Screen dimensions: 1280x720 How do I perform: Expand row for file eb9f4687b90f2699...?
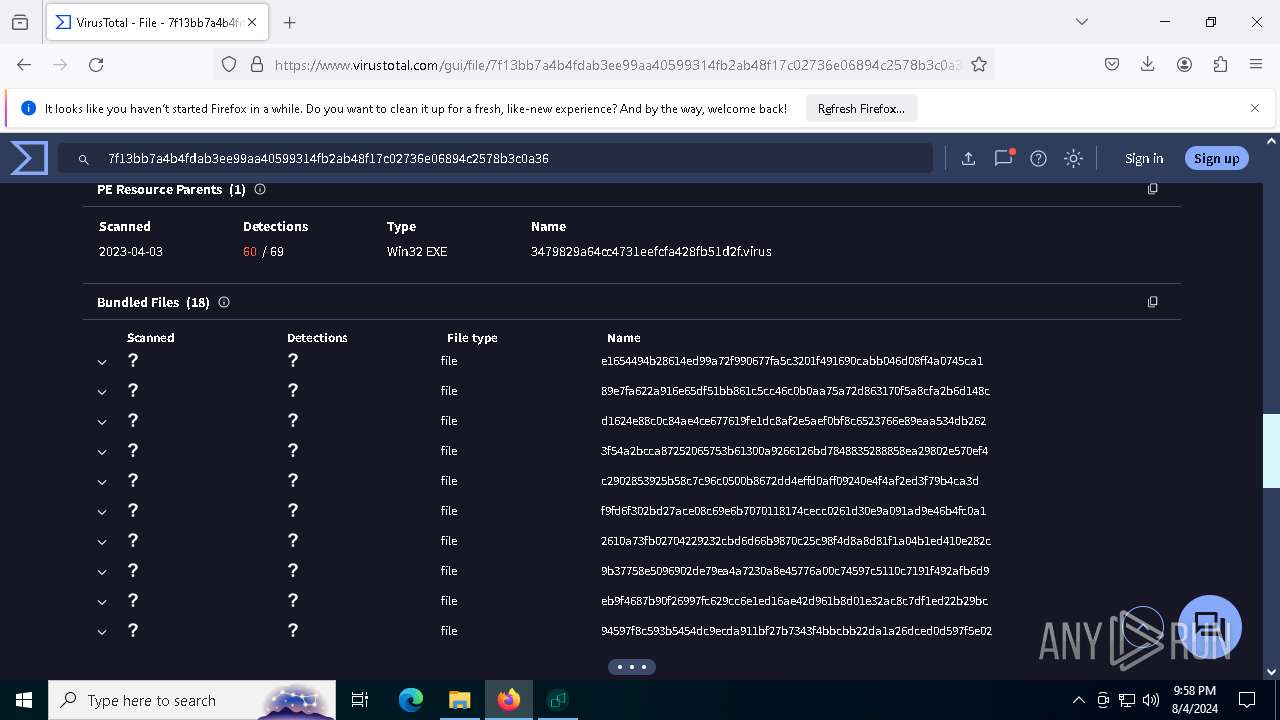pyautogui.click(x=102, y=602)
